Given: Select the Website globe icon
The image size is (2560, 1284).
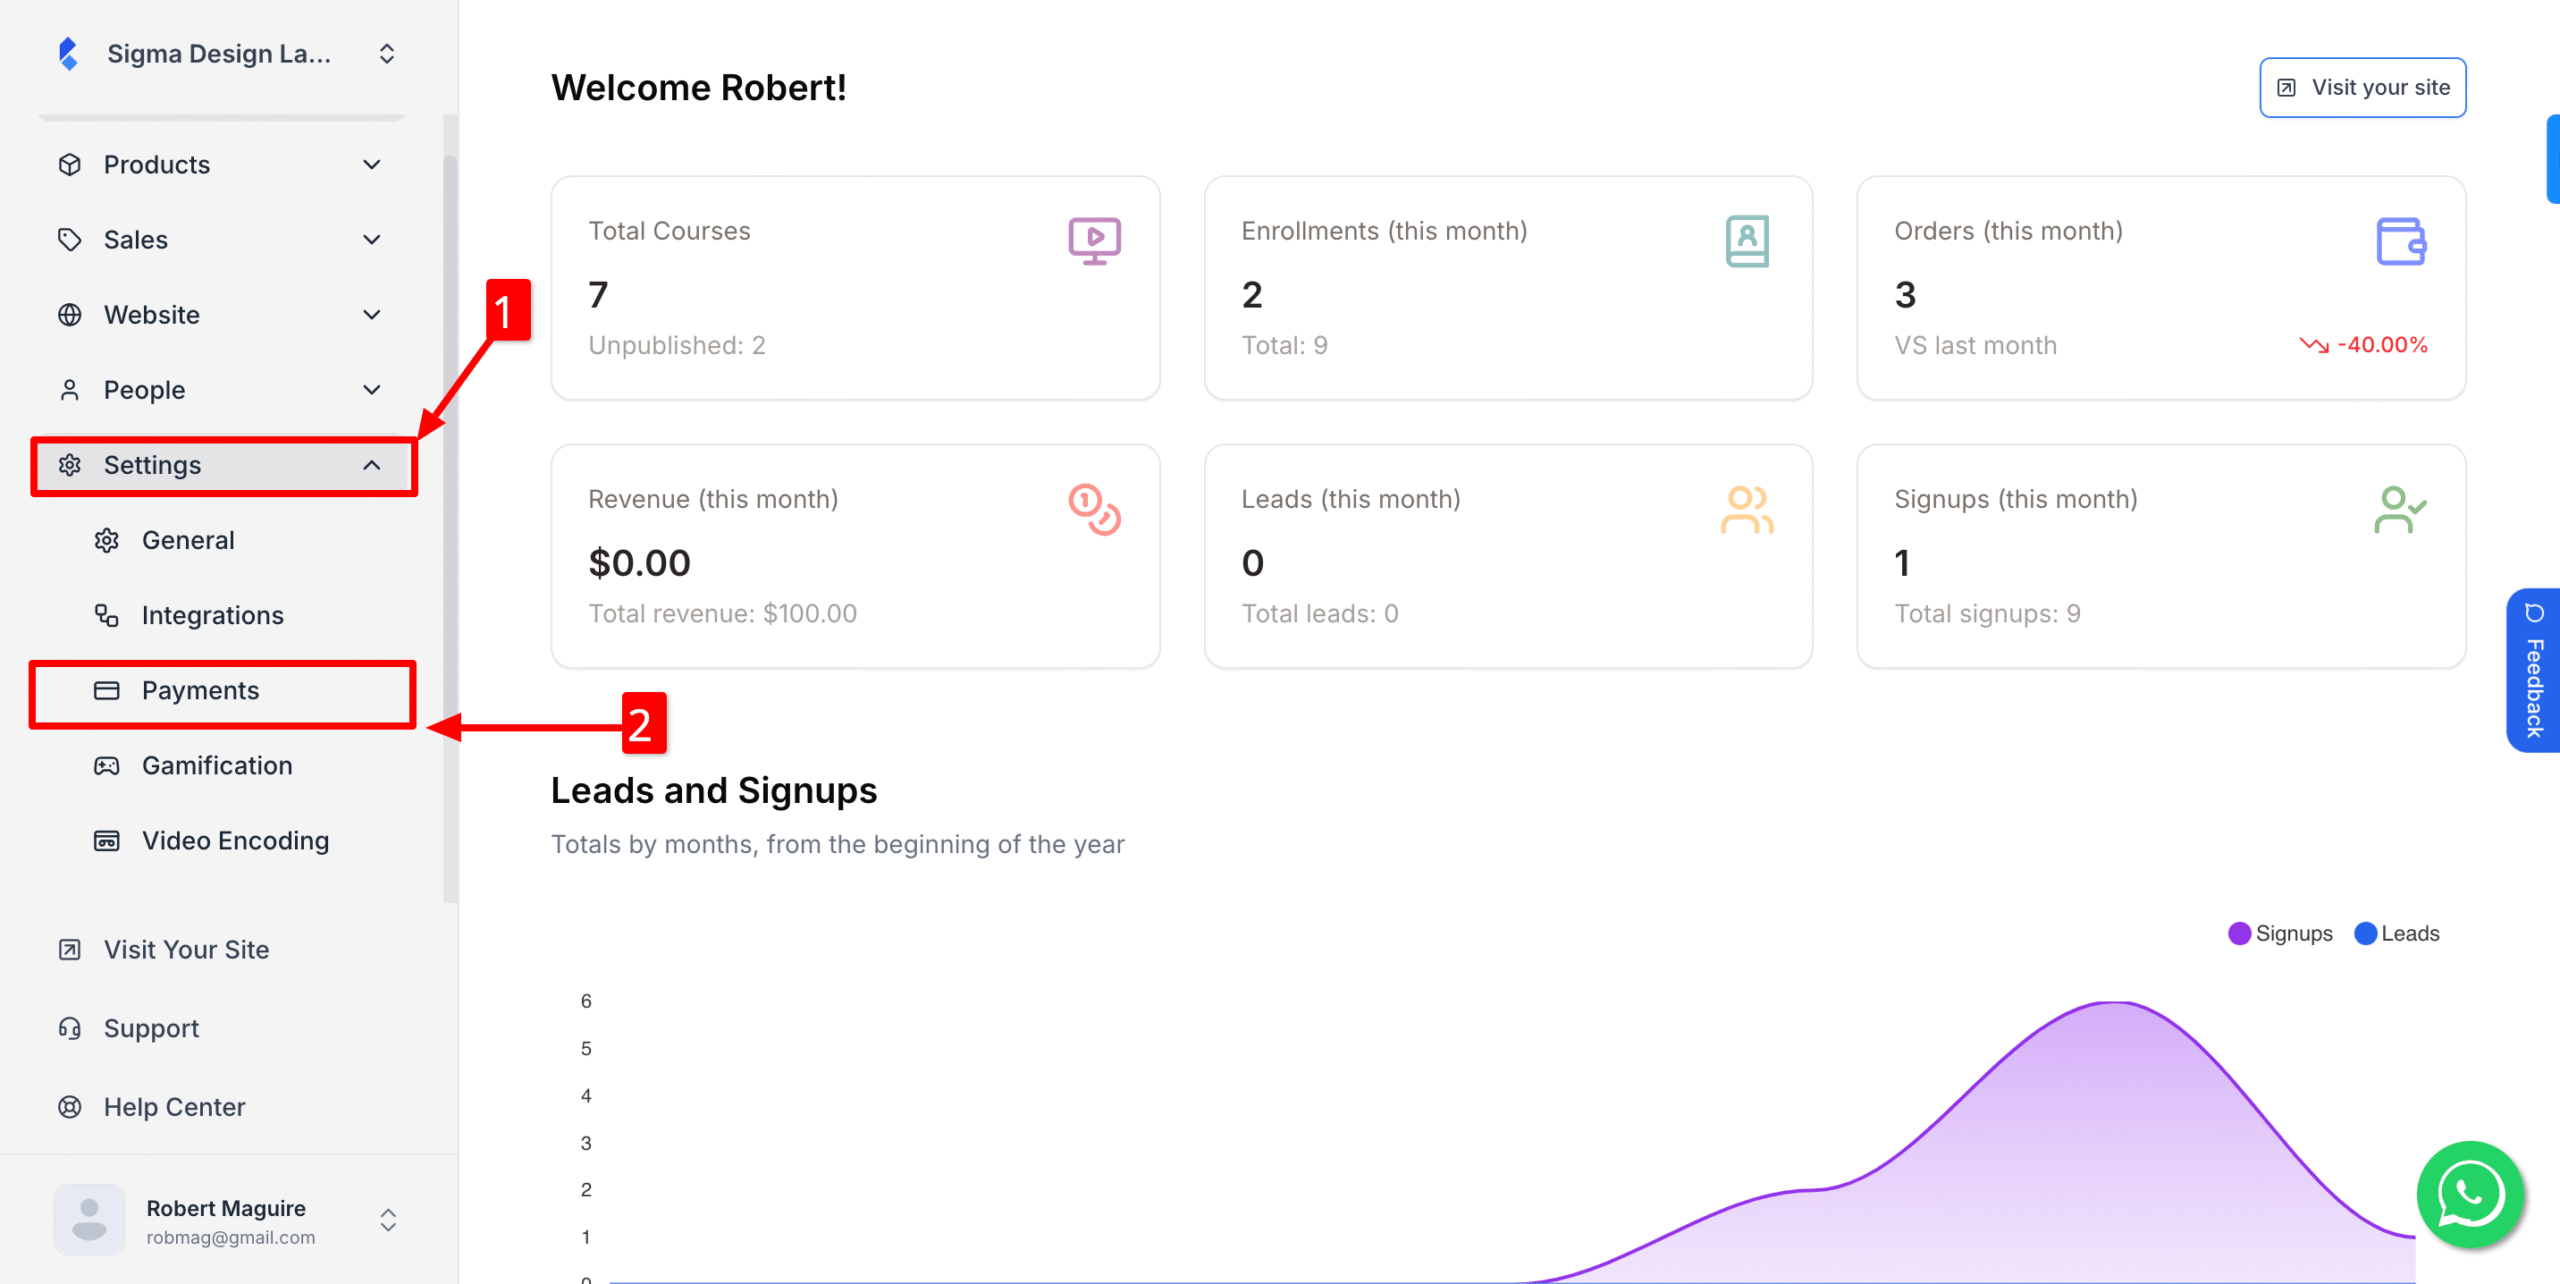Looking at the screenshot, I should pyautogui.click(x=70, y=314).
